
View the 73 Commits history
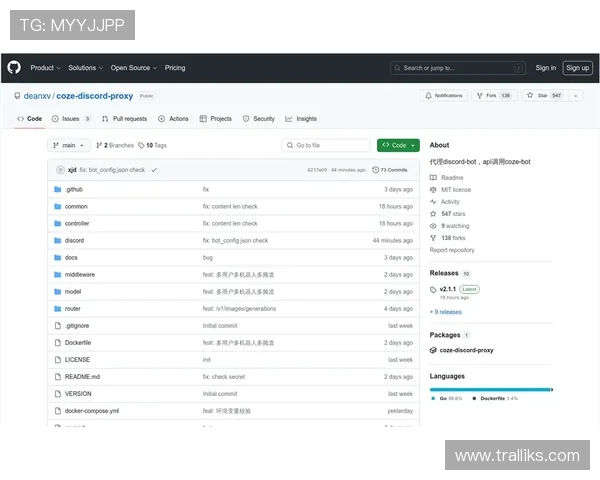[x=390, y=170]
